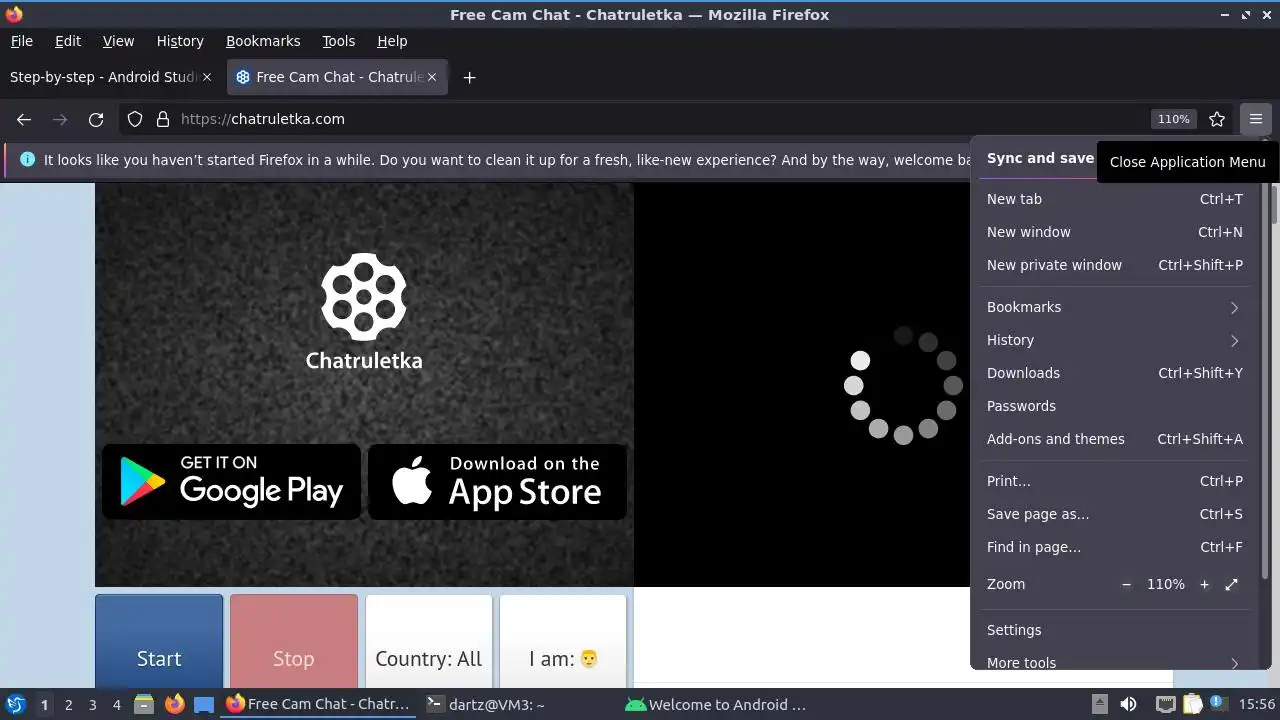Open a new tab with the plus button

tap(469, 77)
